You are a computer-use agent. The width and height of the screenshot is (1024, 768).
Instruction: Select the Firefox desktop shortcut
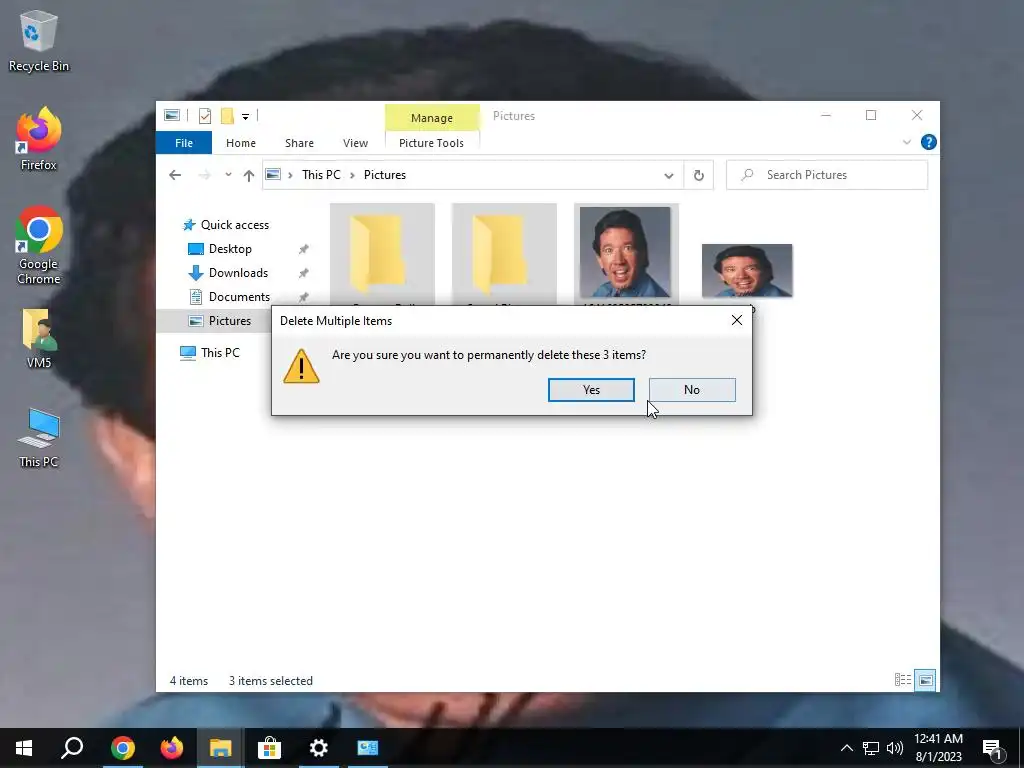[x=39, y=139]
